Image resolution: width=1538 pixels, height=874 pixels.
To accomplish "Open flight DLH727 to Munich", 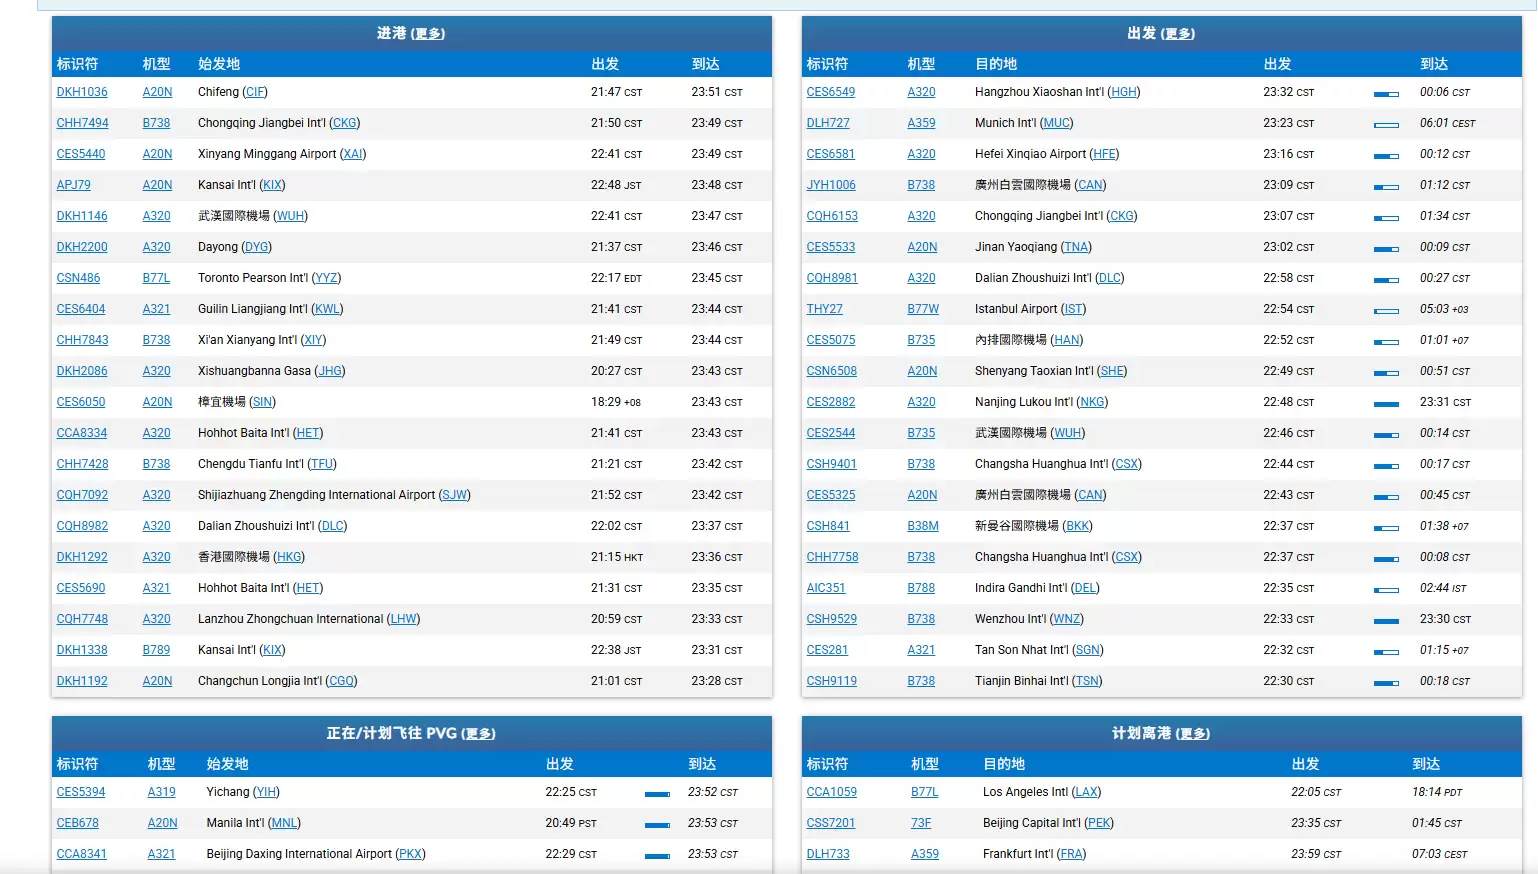I will [x=828, y=123].
